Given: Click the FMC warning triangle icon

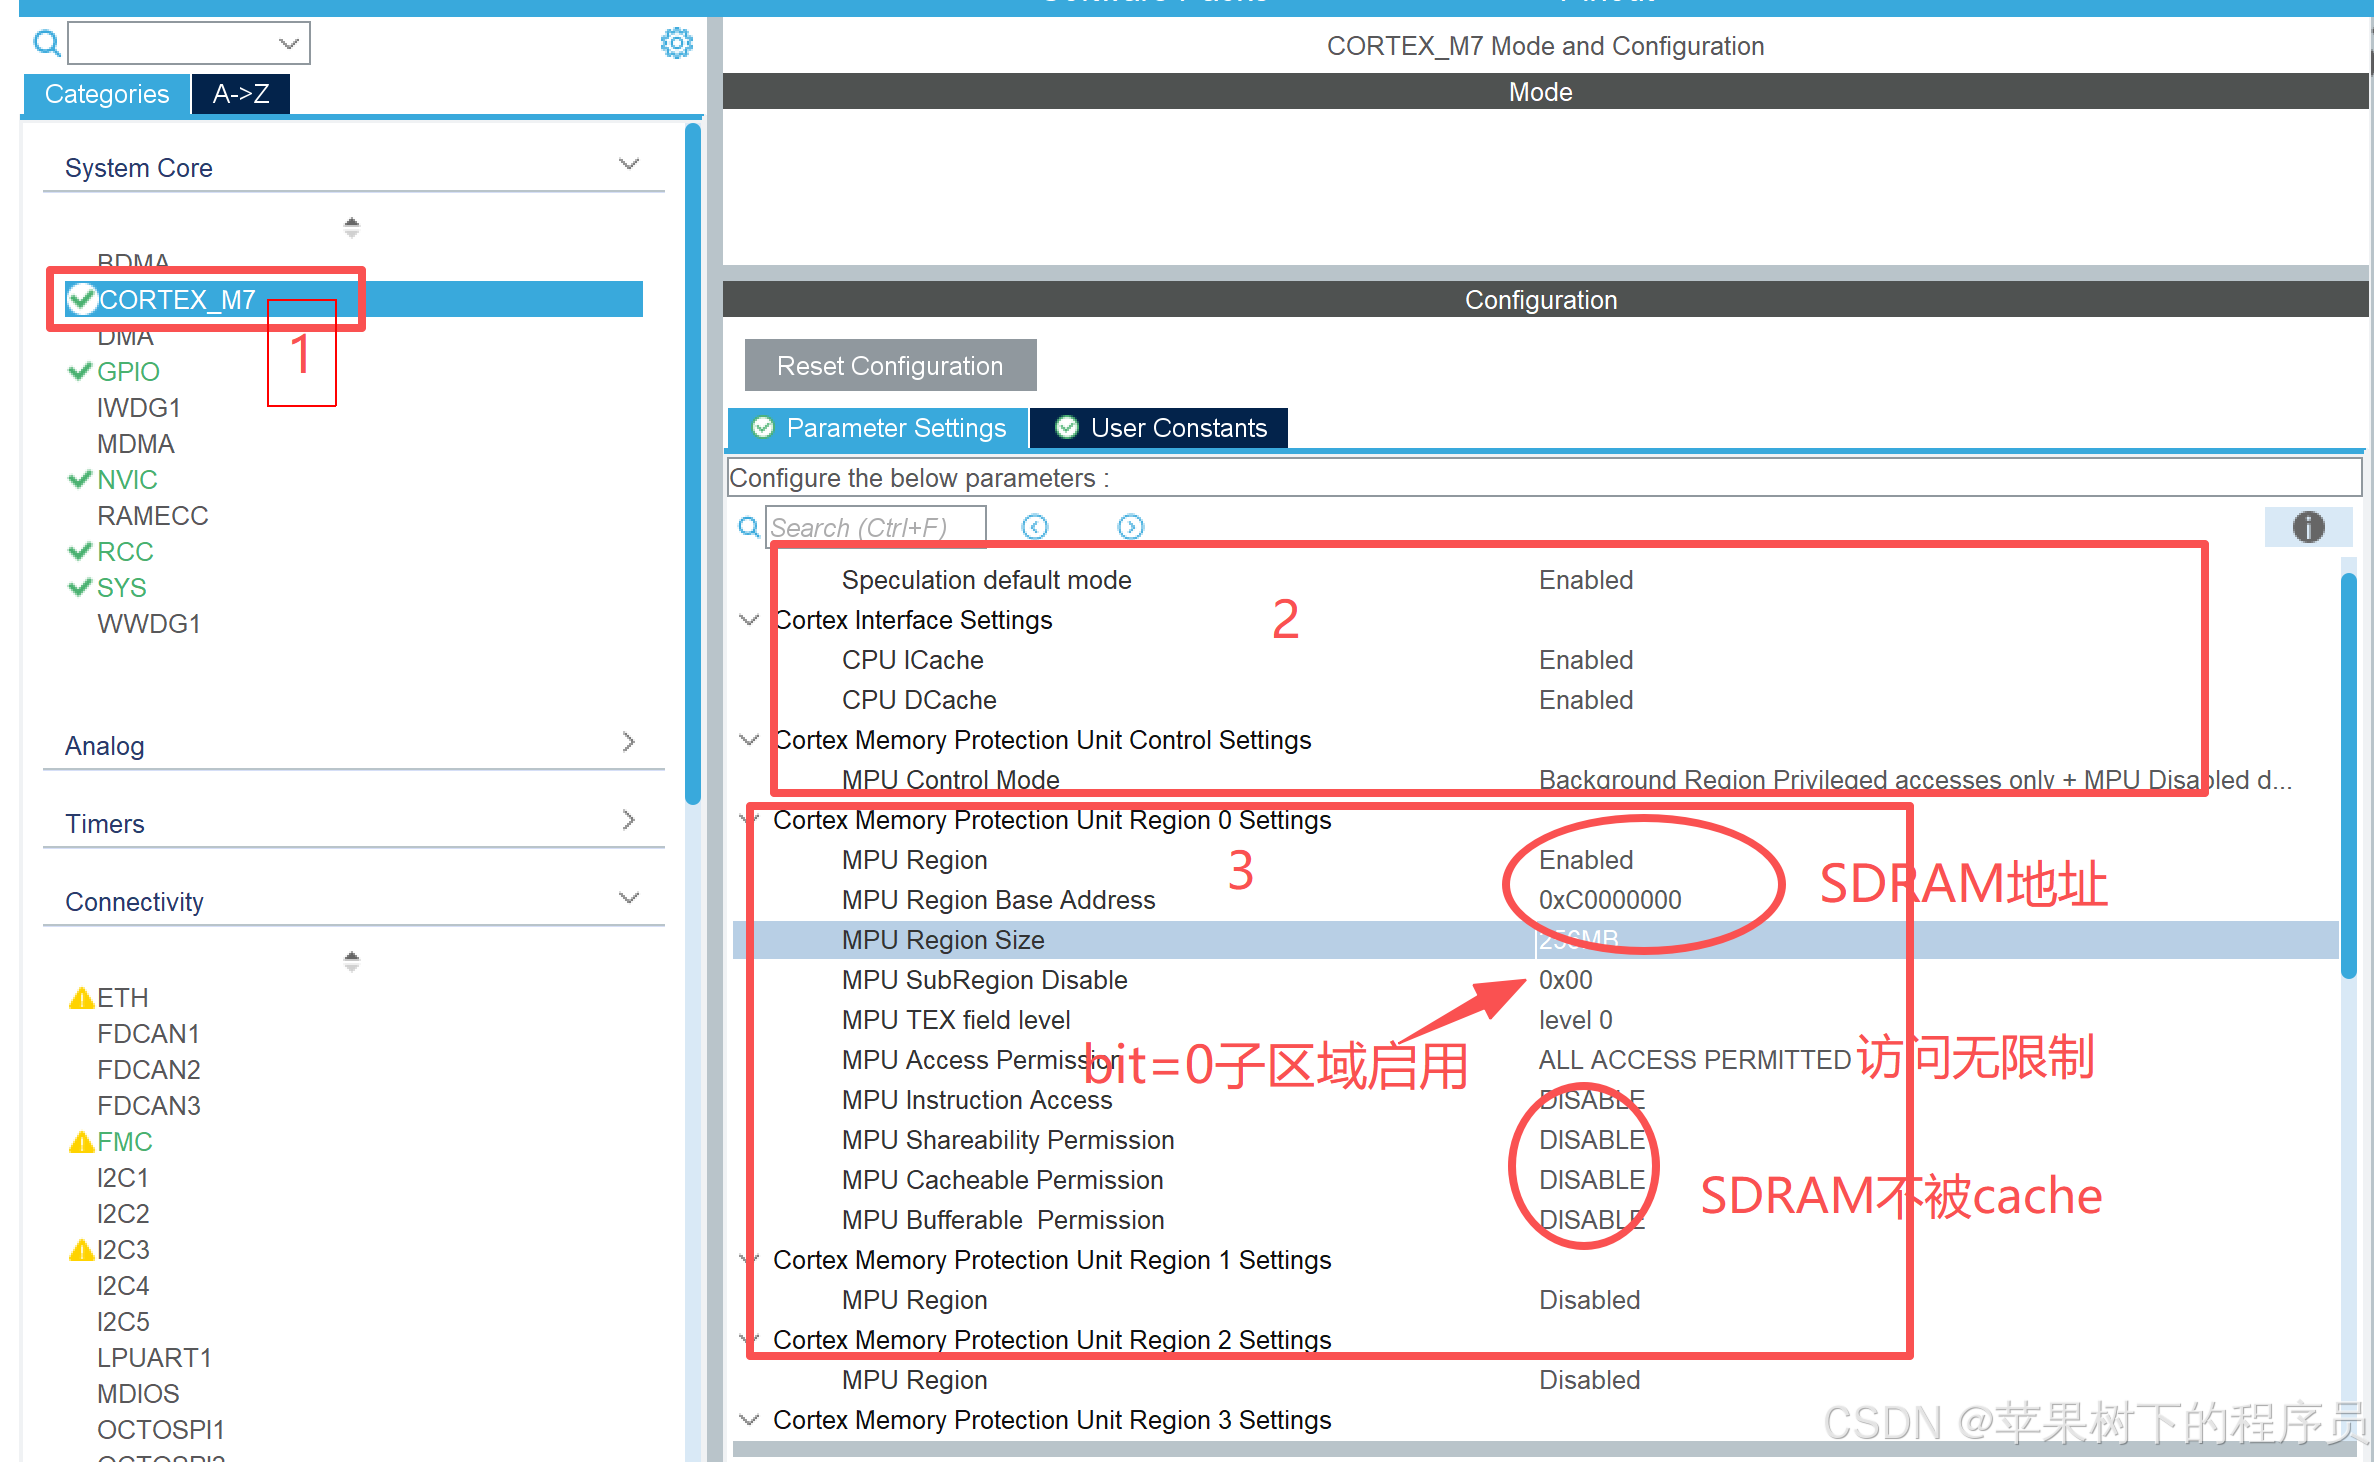Looking at the screenshot, I should click(81, 1142).
